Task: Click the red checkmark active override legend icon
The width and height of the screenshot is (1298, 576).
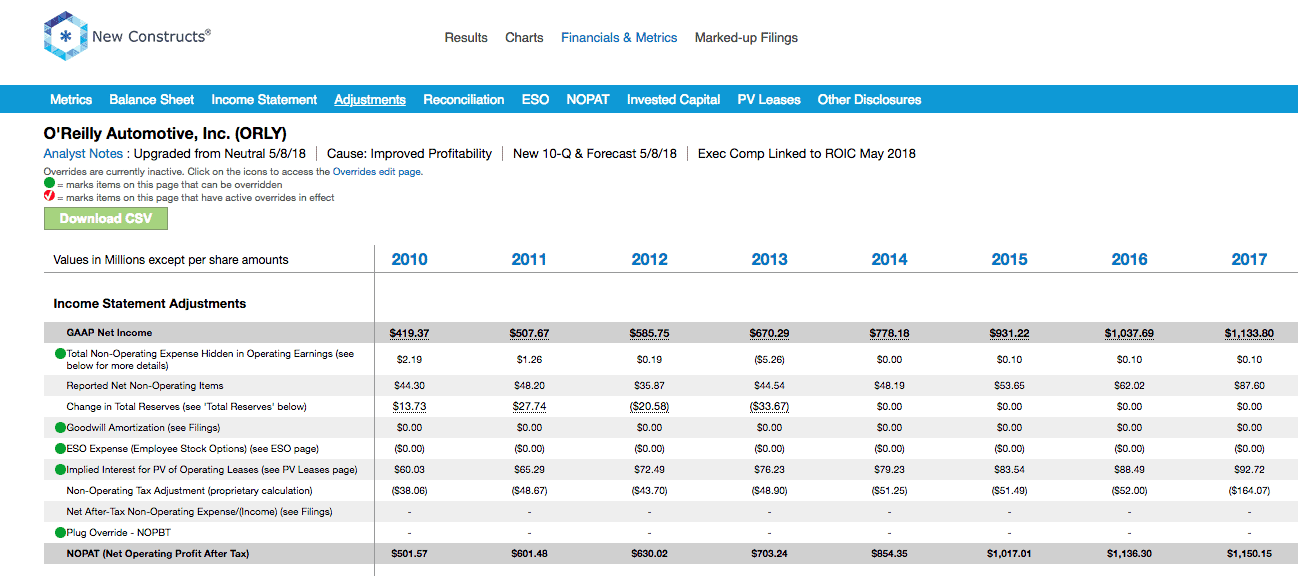Action: pyautogui.click(x=49, y=197)
